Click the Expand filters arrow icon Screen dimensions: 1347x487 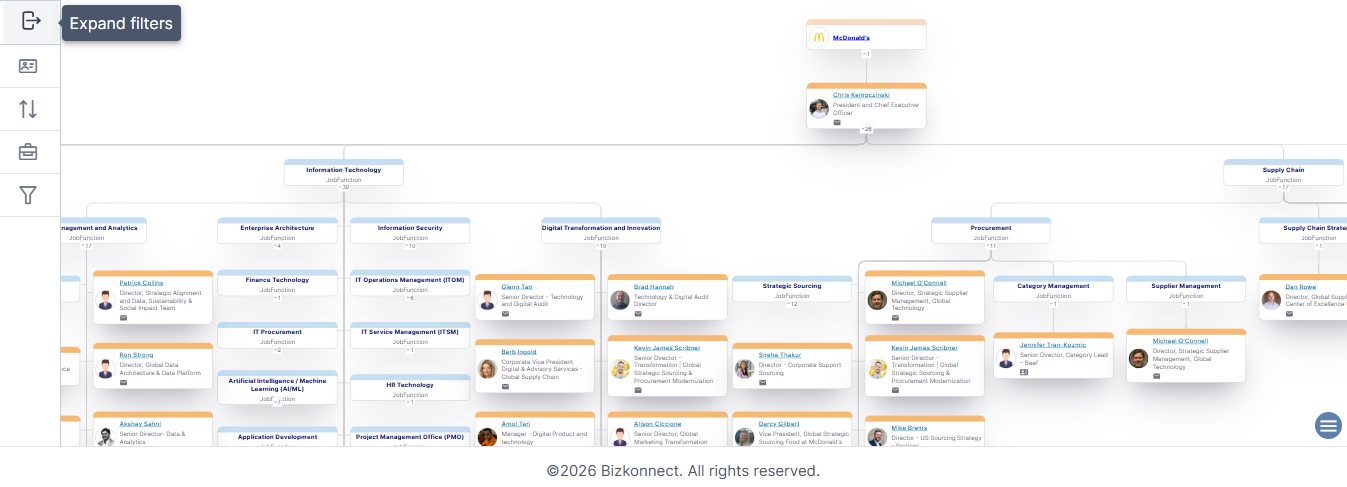30,21
